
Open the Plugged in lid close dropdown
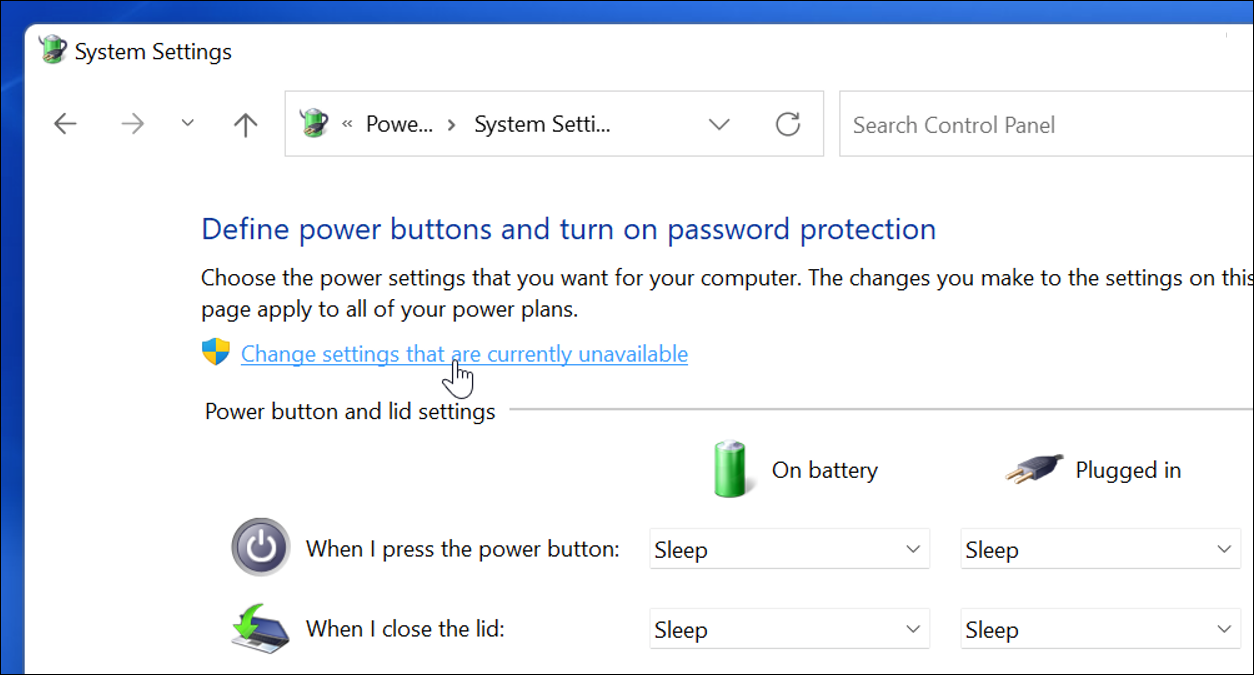(x=1100, y=629)
